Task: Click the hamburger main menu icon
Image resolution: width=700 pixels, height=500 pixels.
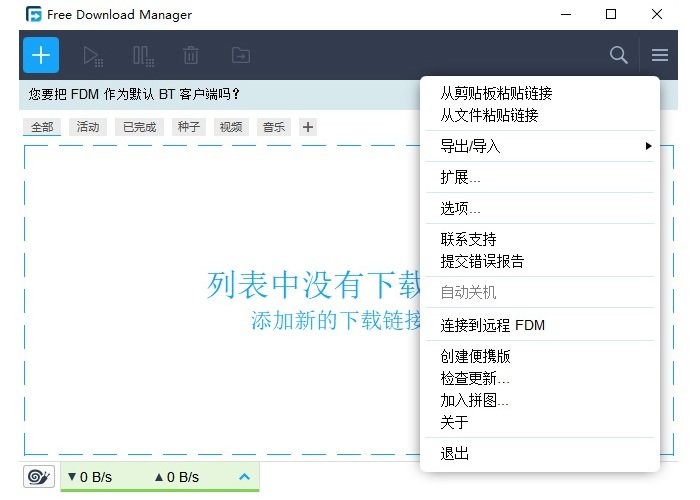Action: pyautogui.click(x=660, y=55)
